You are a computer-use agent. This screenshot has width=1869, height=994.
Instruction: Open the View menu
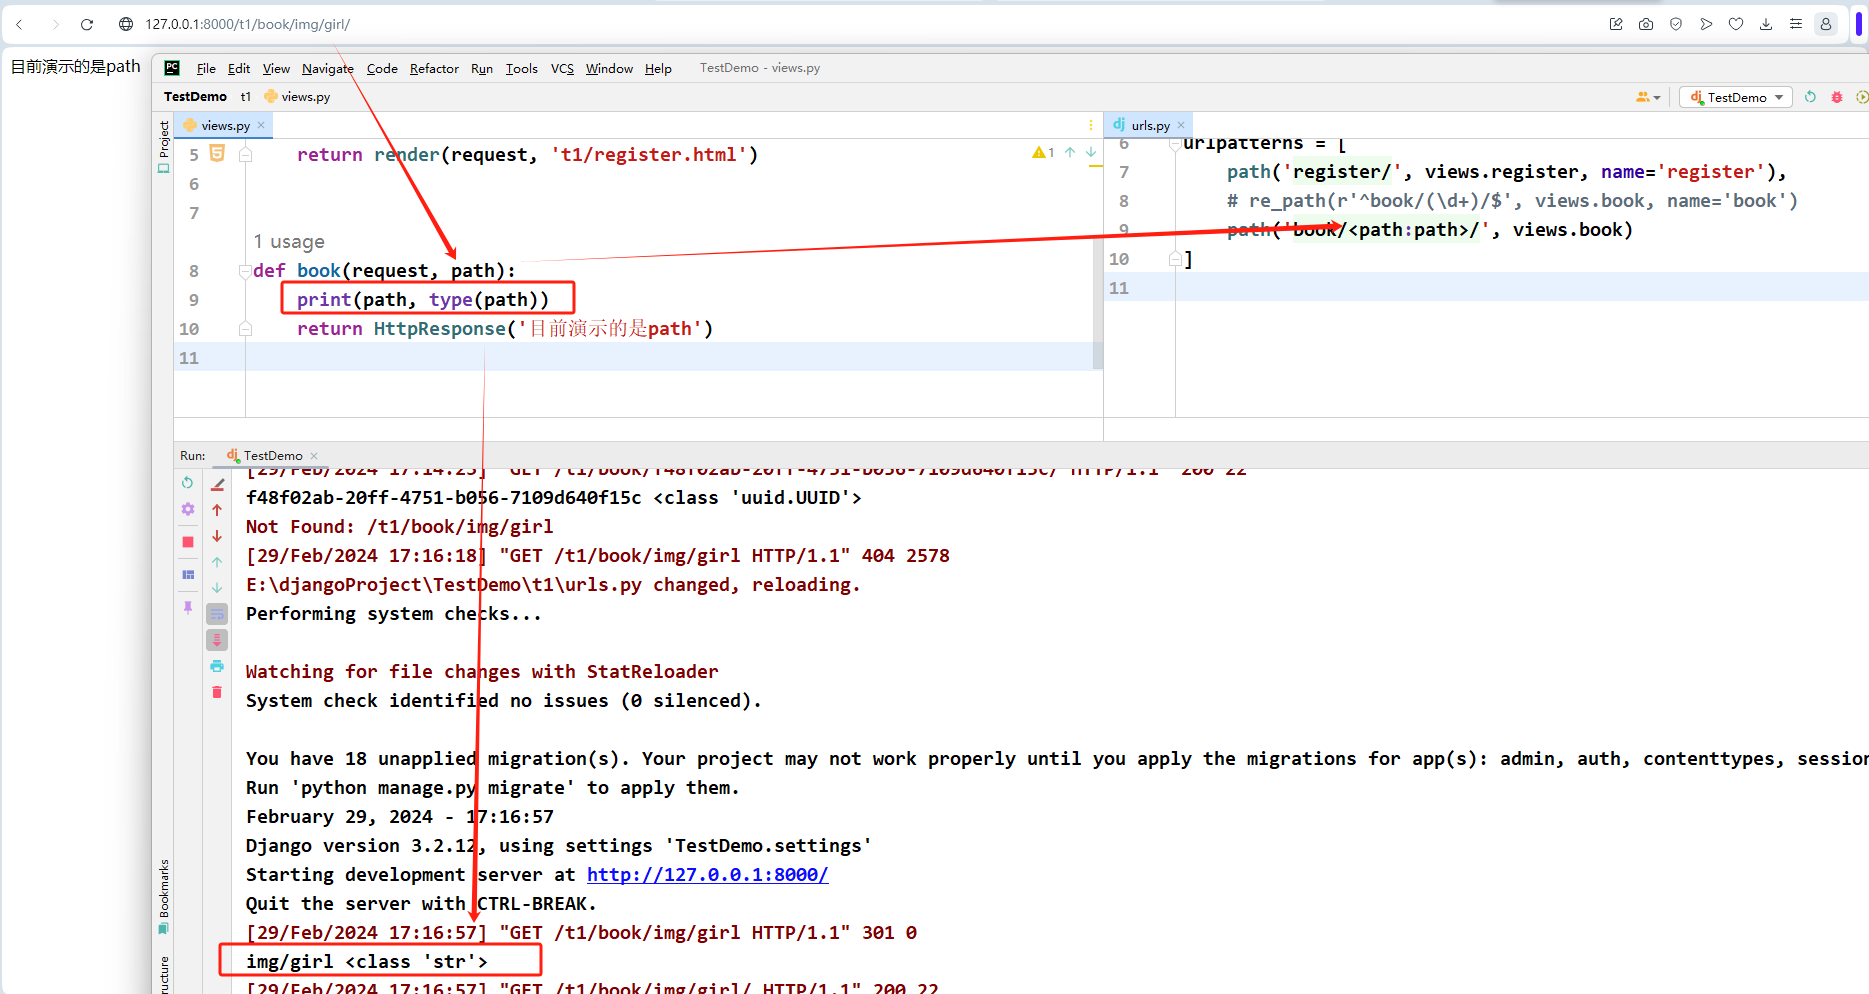point(276,68)
